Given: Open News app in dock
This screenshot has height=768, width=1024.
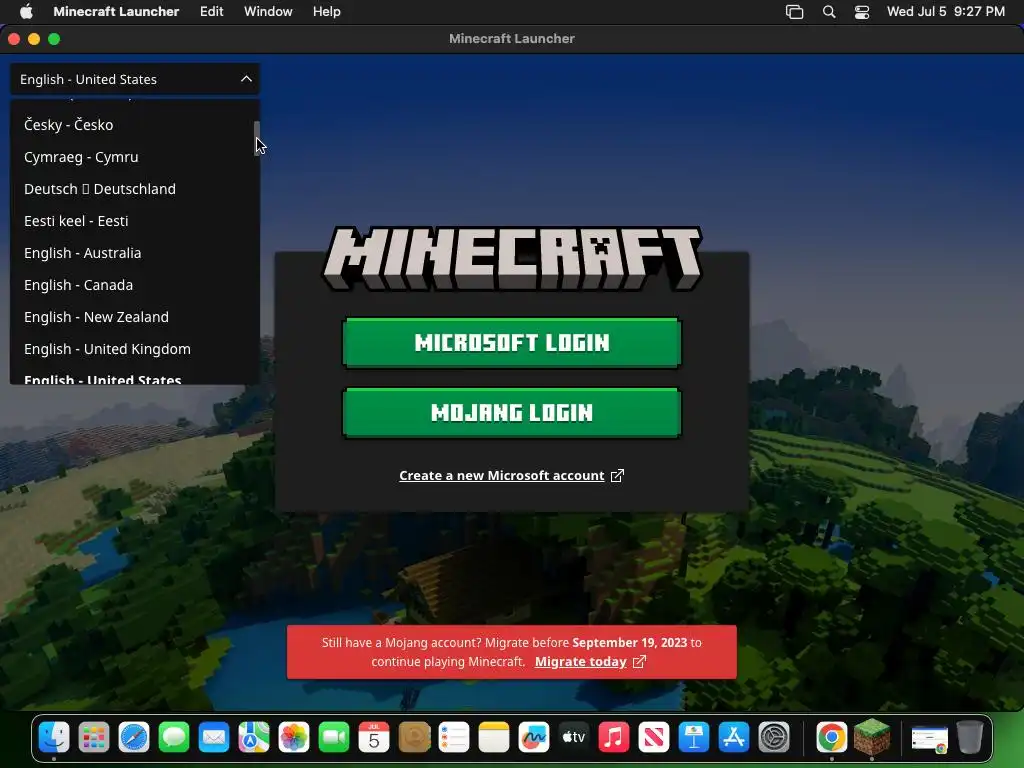Looking at the screenshot, I should click(x=653, y=738).
